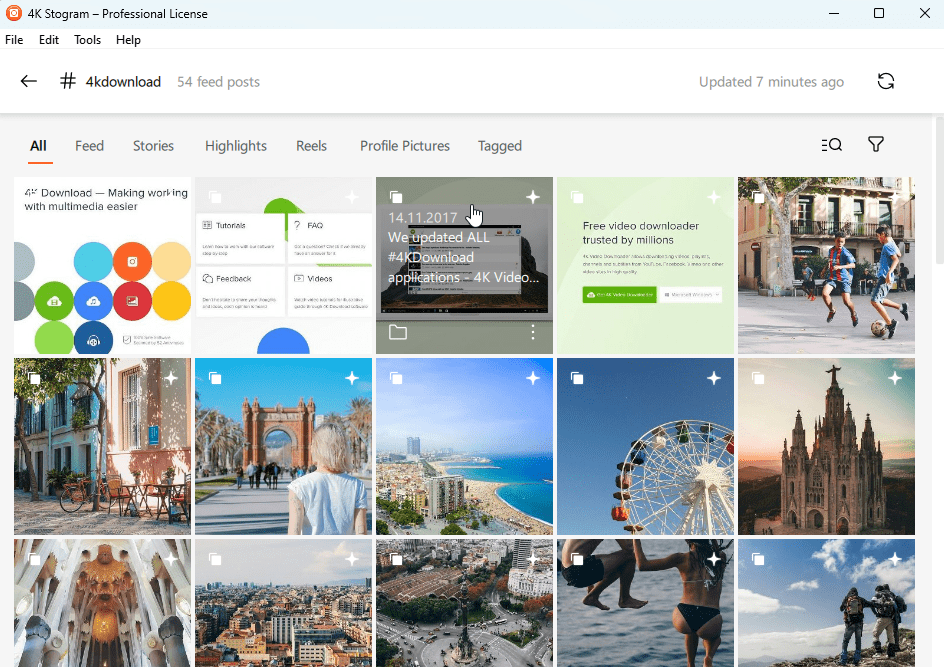Click the multi-photo icon on the cathedral ceiling photo

34,559
